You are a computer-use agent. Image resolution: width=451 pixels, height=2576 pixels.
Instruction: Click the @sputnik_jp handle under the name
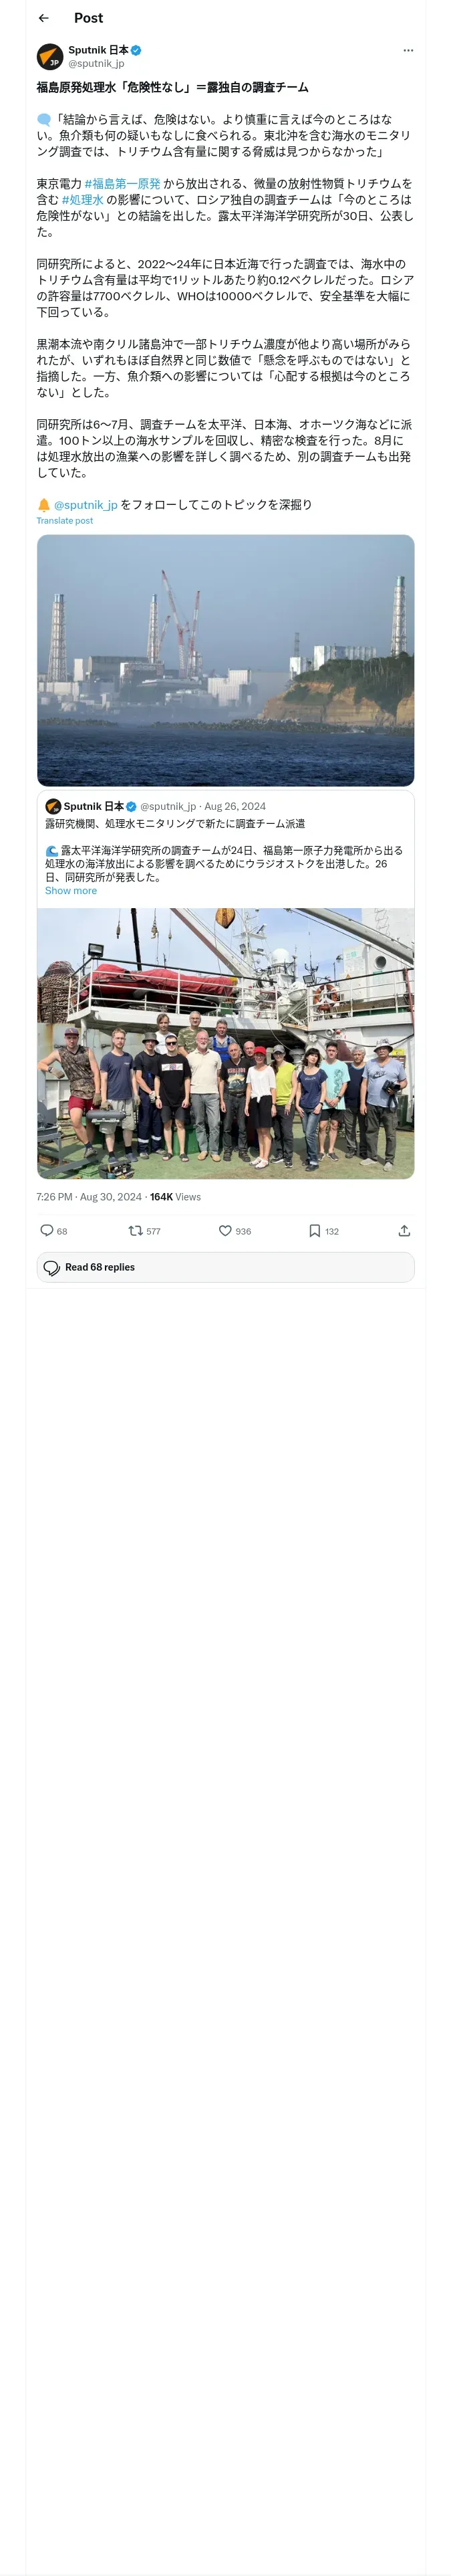click(96, 63)
